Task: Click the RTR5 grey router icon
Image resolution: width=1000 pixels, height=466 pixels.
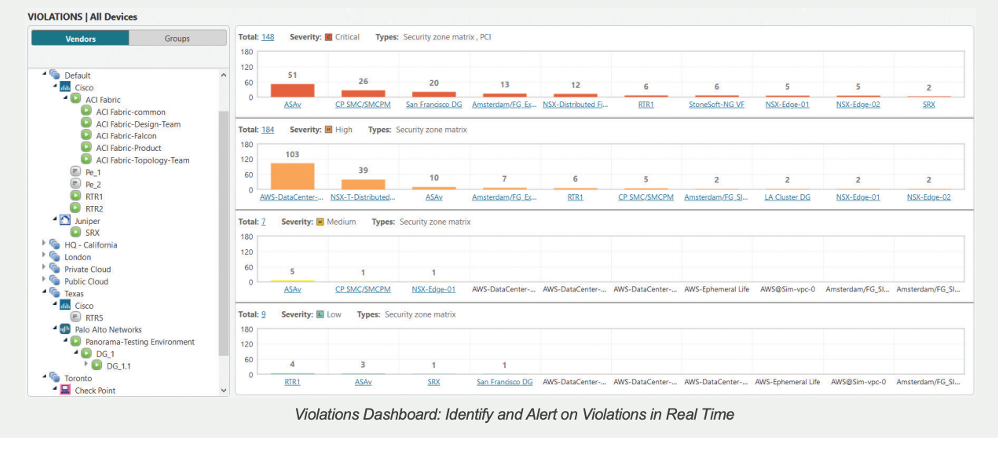Action: click(x=75, y=317)
